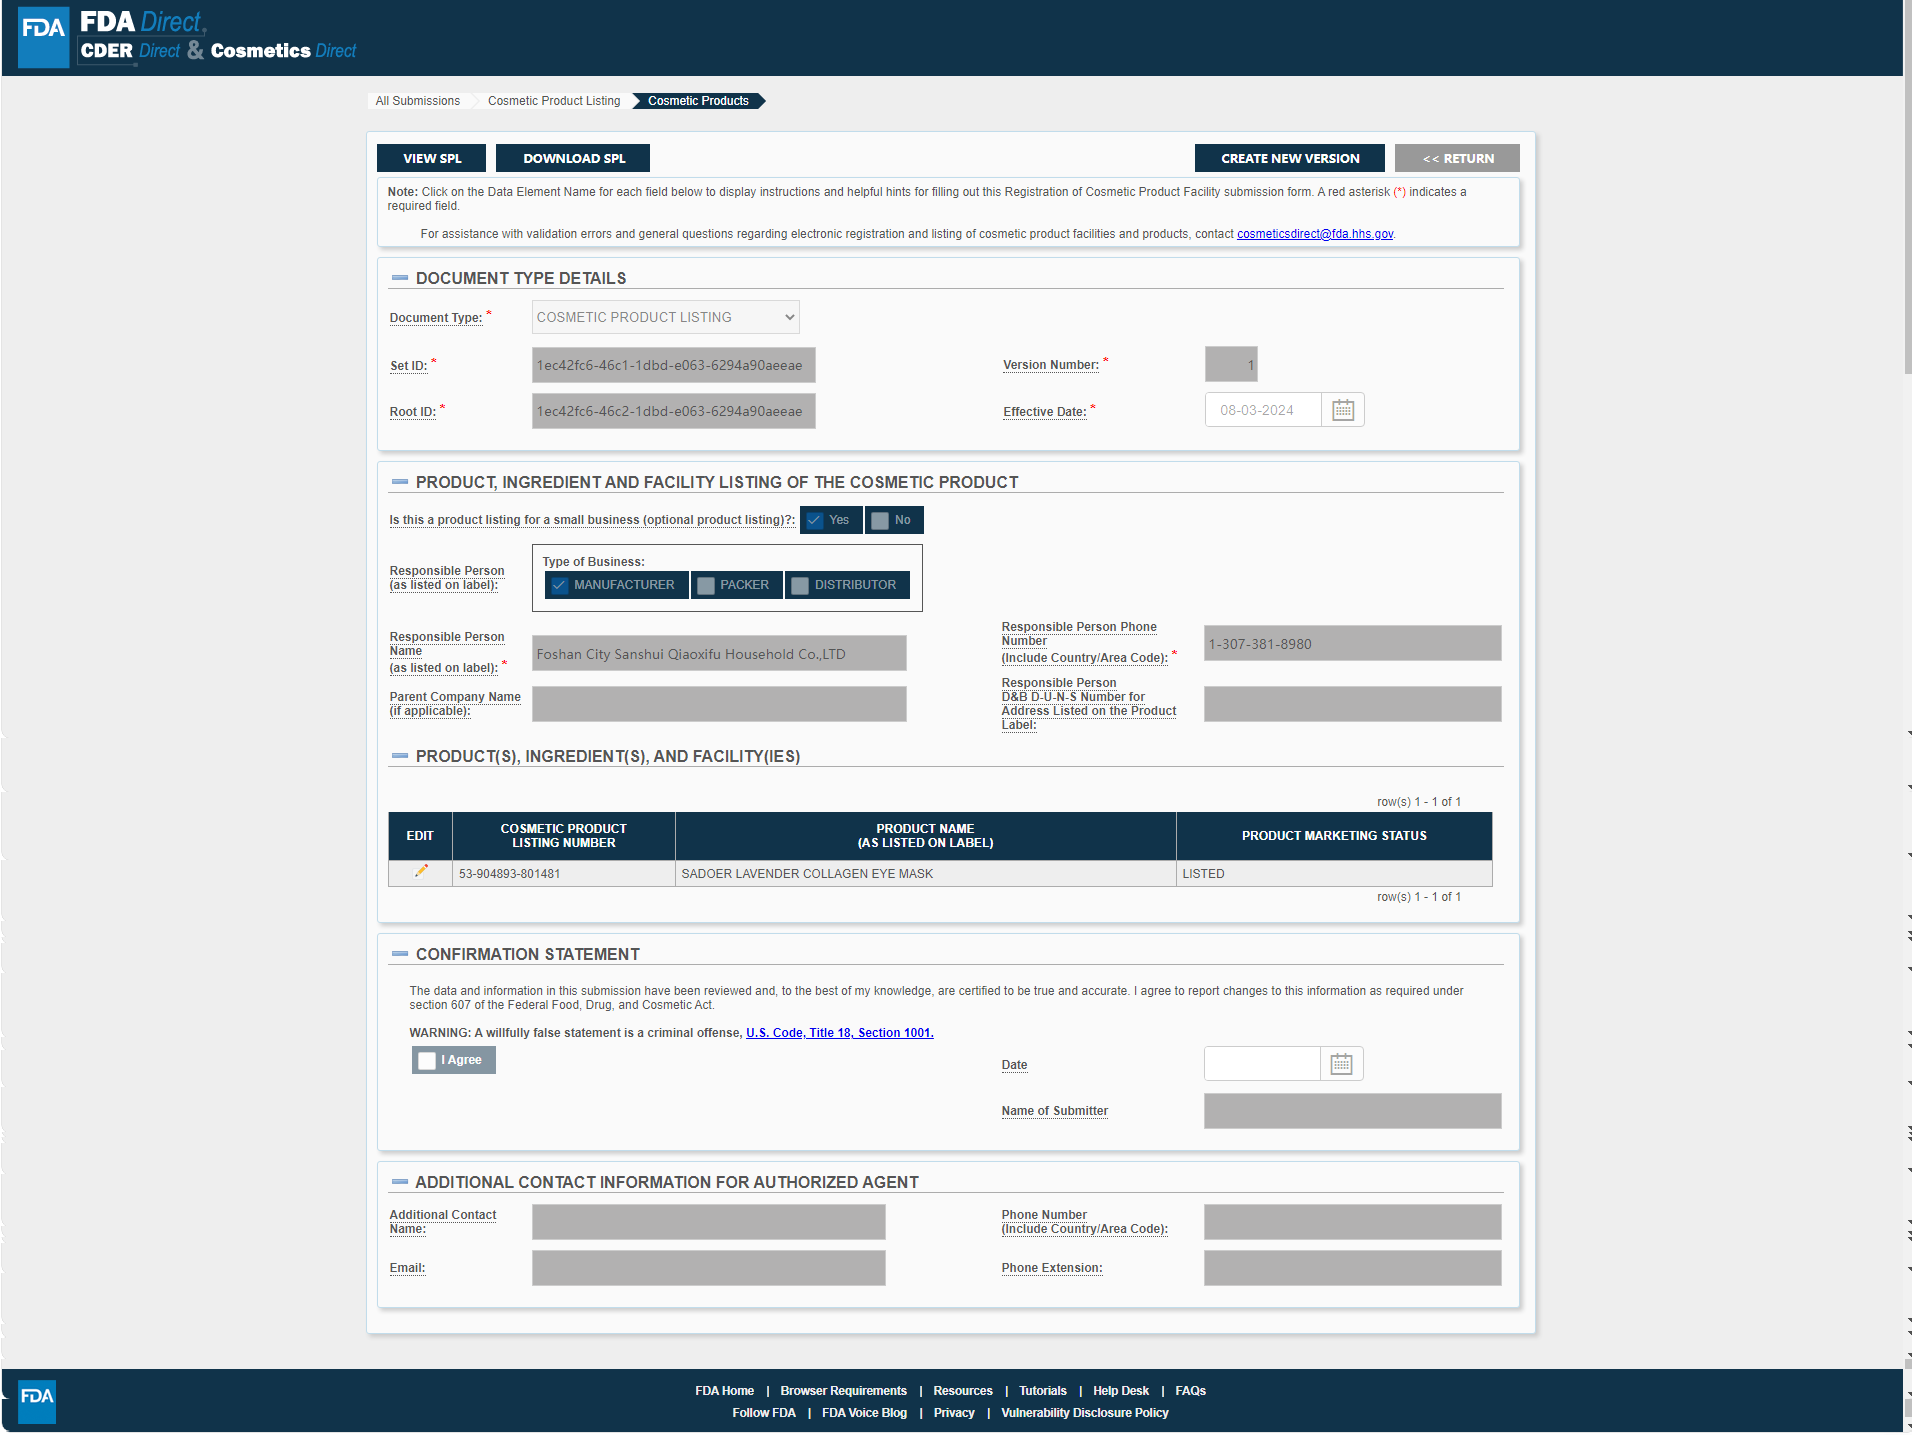Enable the Distributor business type checkbox
The height and width of the screenshot is (1435, 1912).
[x=800, y=586]
